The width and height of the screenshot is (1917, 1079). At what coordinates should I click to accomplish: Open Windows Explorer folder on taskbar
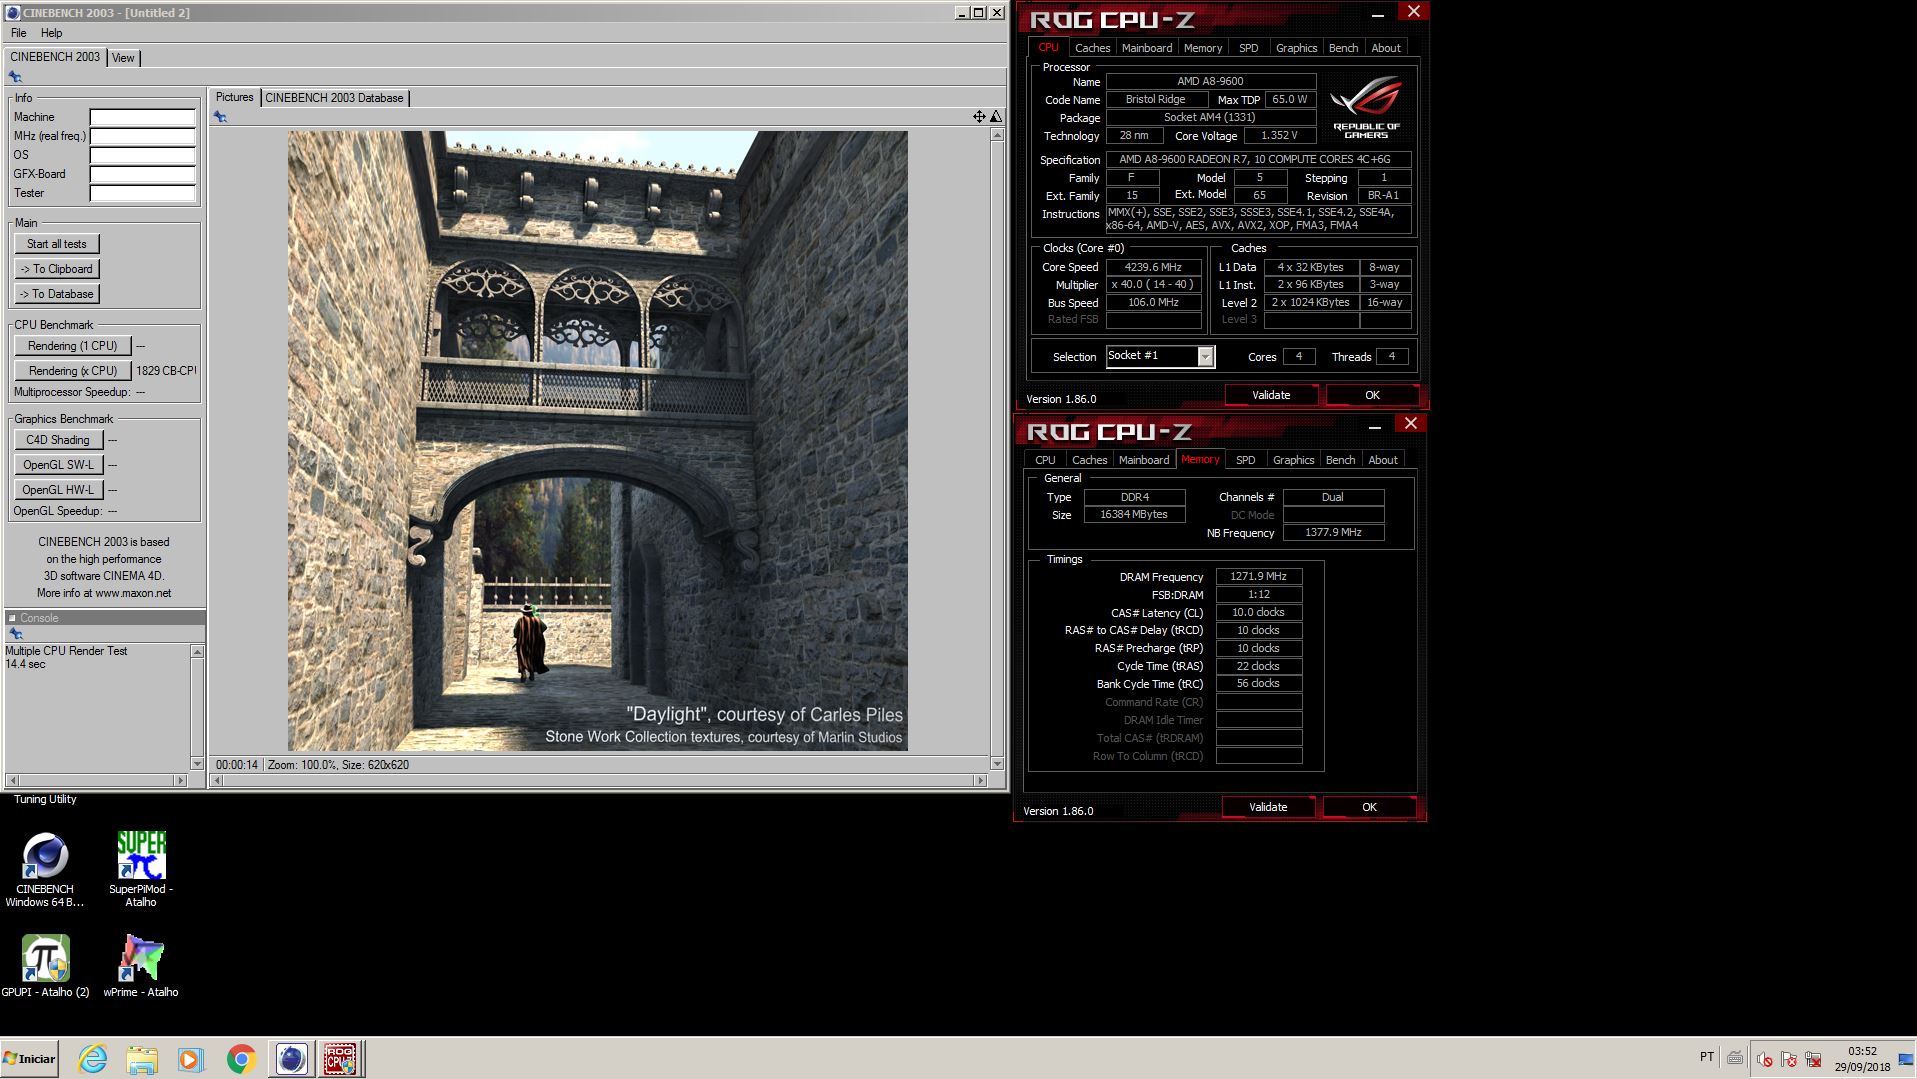142,1058
